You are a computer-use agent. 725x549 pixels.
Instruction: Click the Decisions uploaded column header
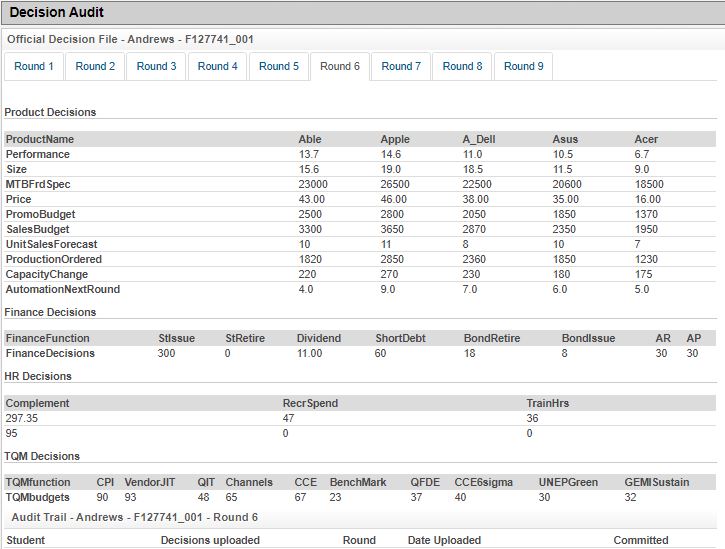point(210,541)
